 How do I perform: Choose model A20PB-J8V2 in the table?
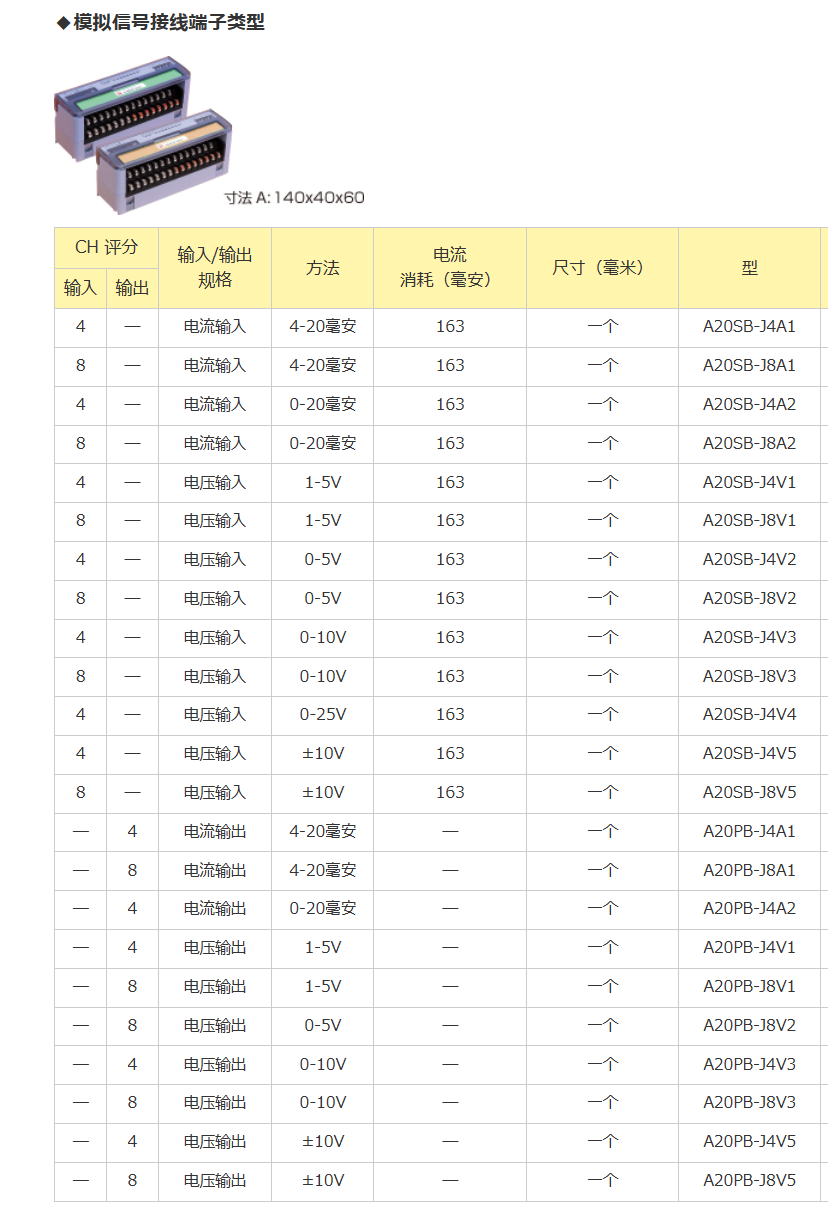749,1026
